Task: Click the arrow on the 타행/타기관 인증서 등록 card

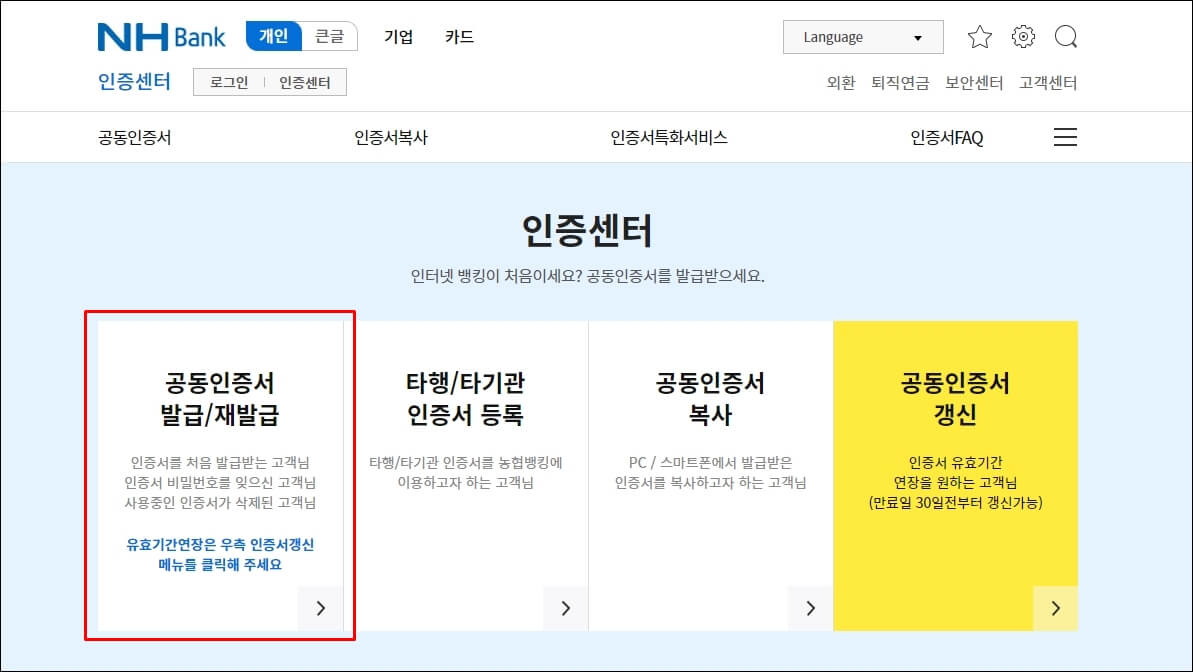Action: click(565, 607)
